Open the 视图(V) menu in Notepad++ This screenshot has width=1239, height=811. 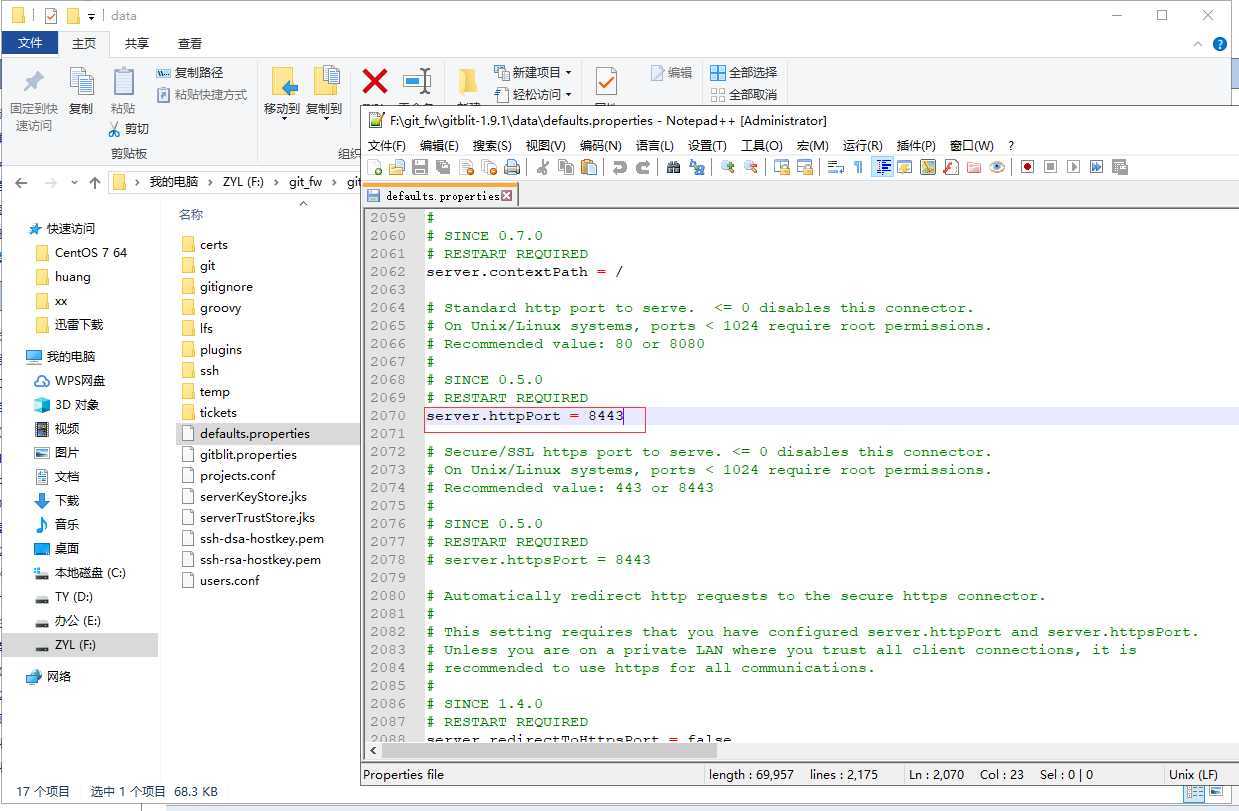pyautogui.click(x=546, y=145)
